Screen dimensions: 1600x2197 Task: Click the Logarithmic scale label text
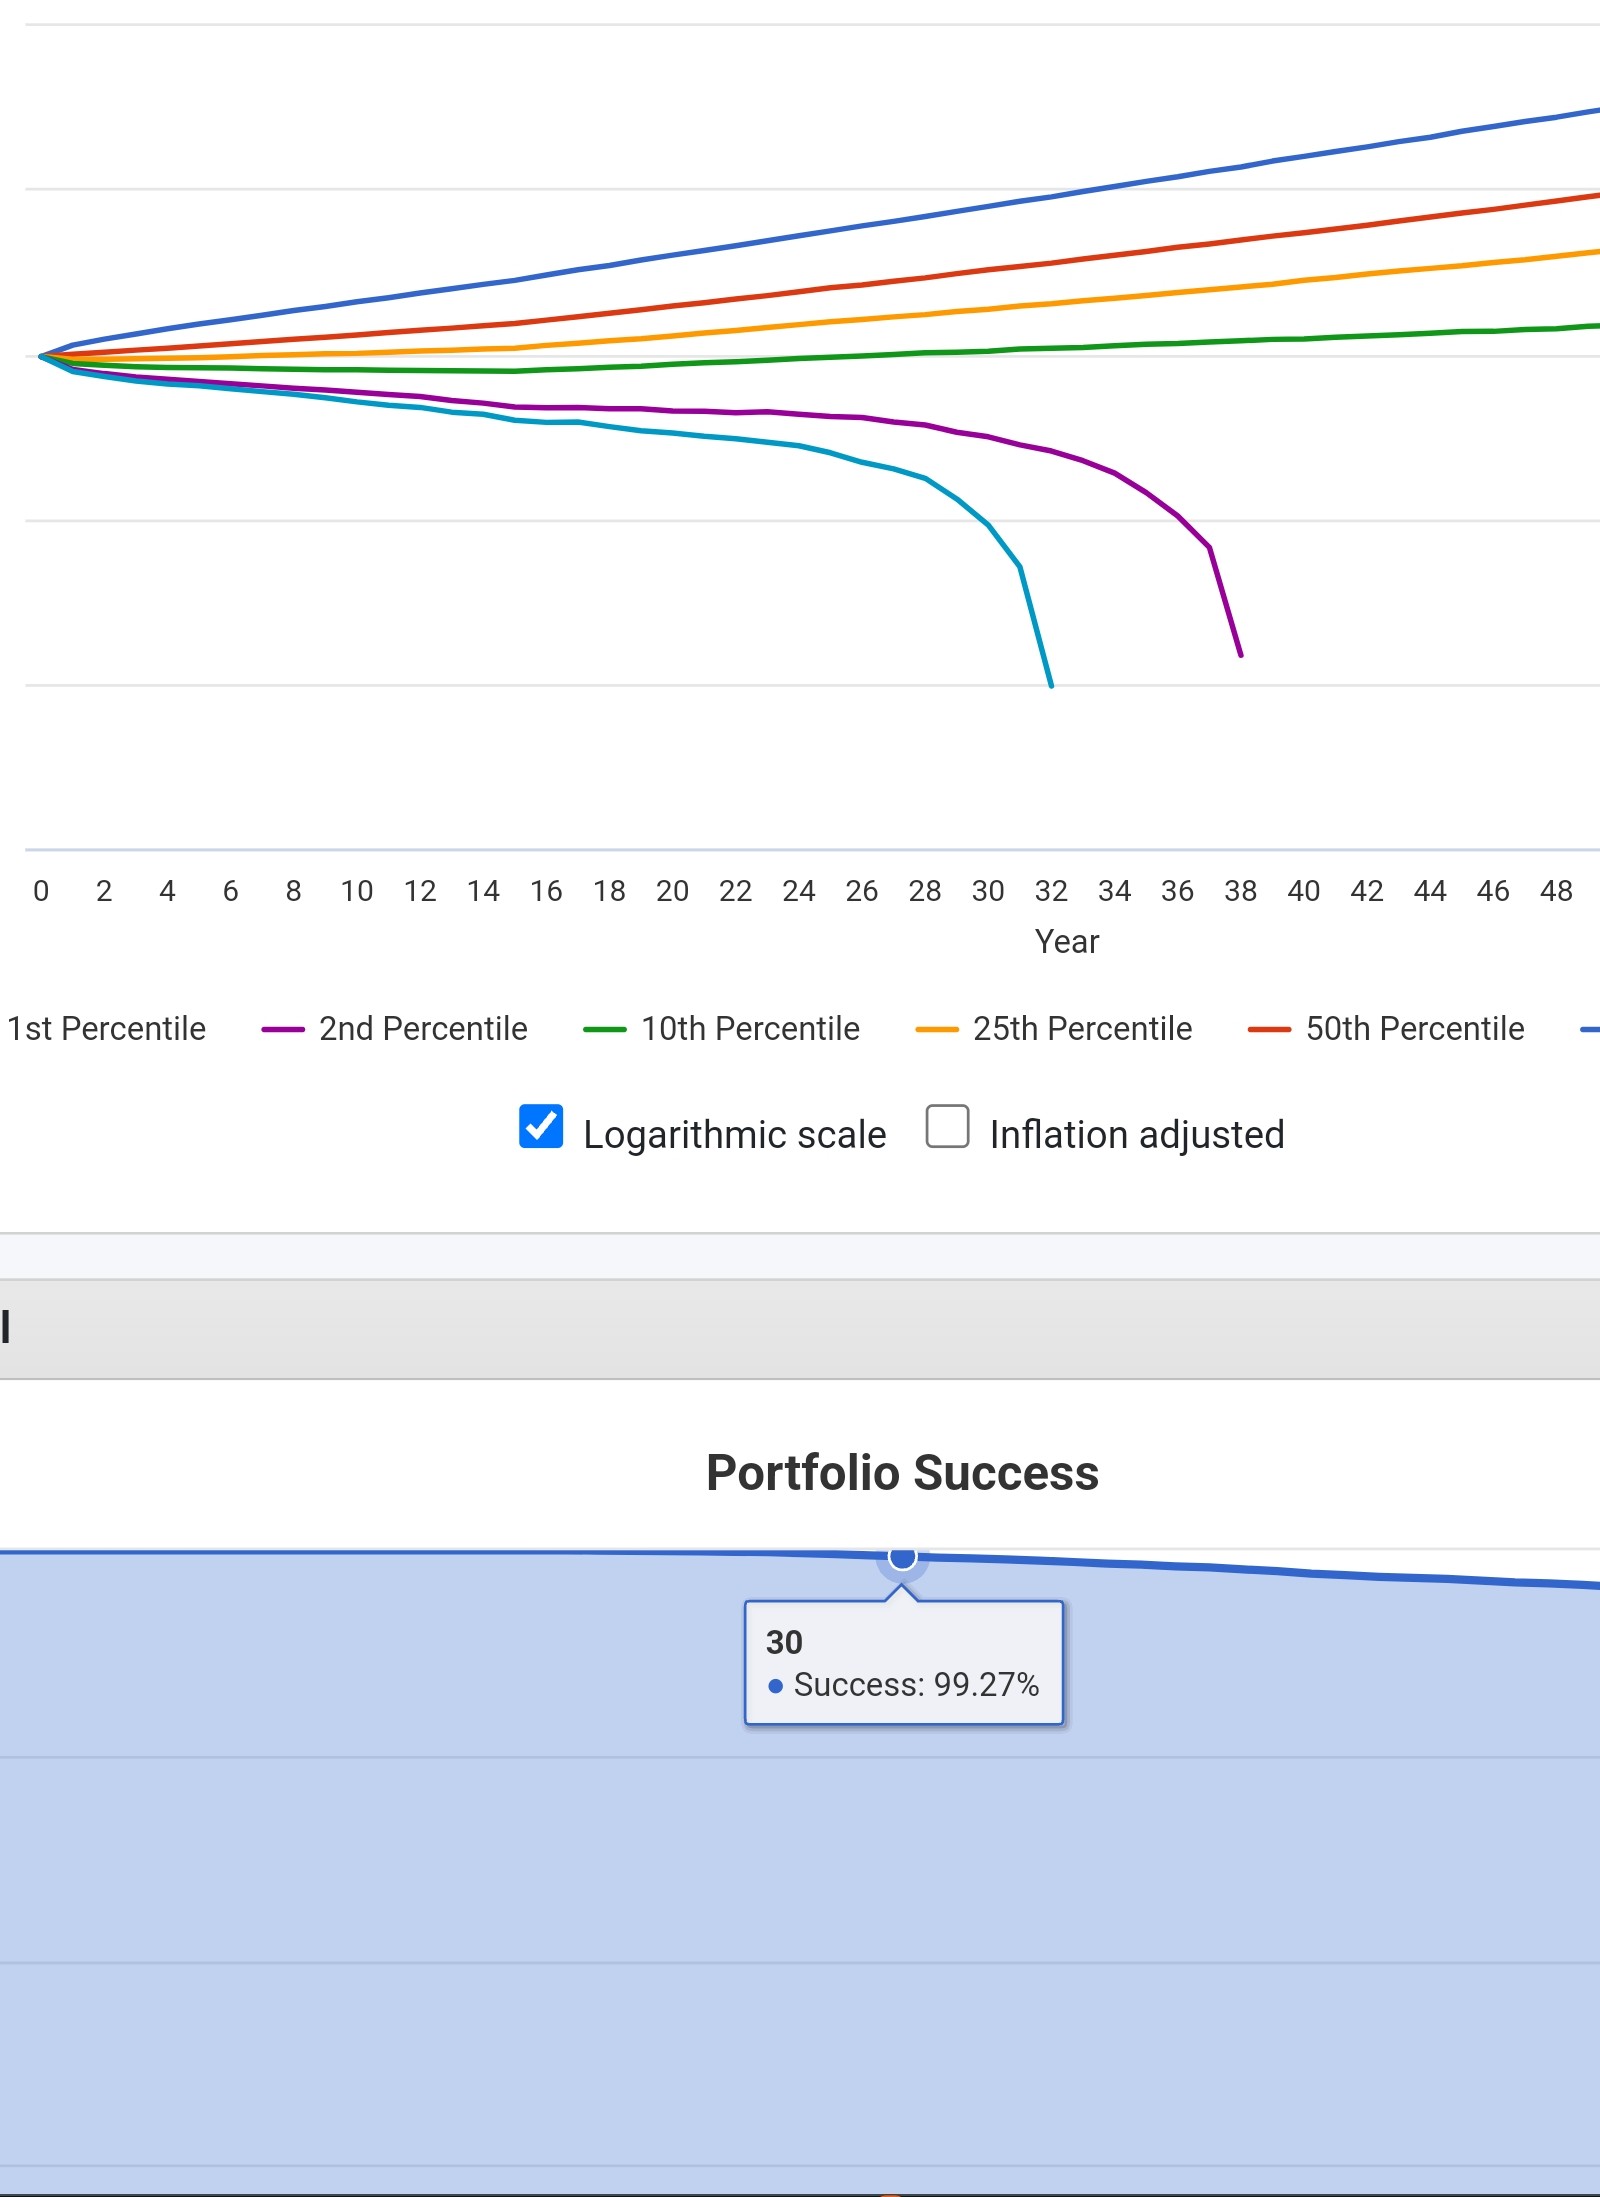point(734,1135)
